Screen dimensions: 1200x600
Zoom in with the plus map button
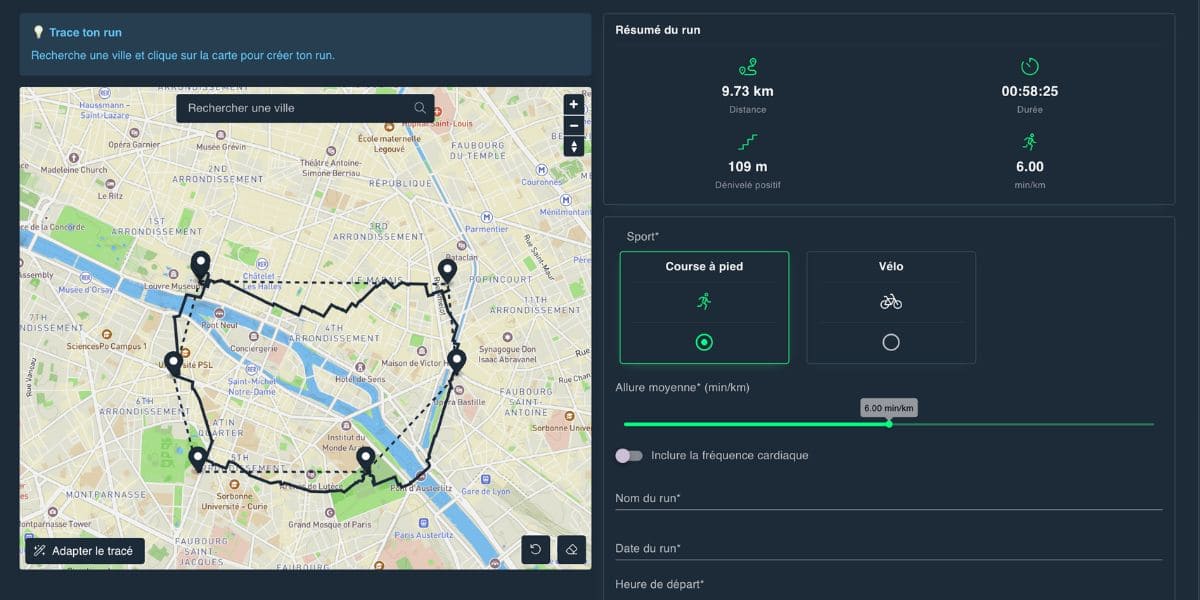point(573,104)
